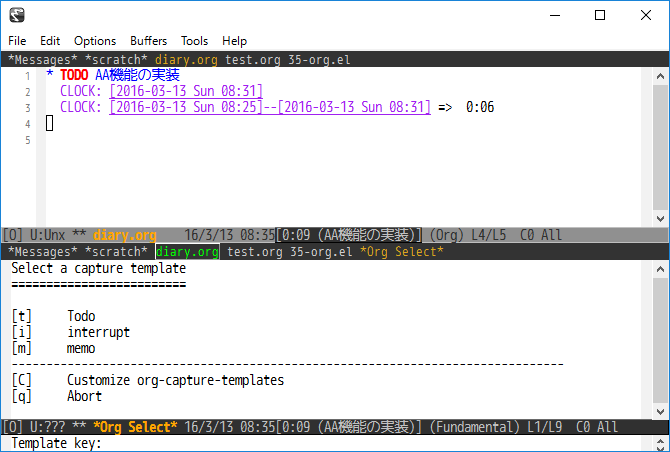Click the heading star on line 1
670x452 pixels.
tap(50, 74)
